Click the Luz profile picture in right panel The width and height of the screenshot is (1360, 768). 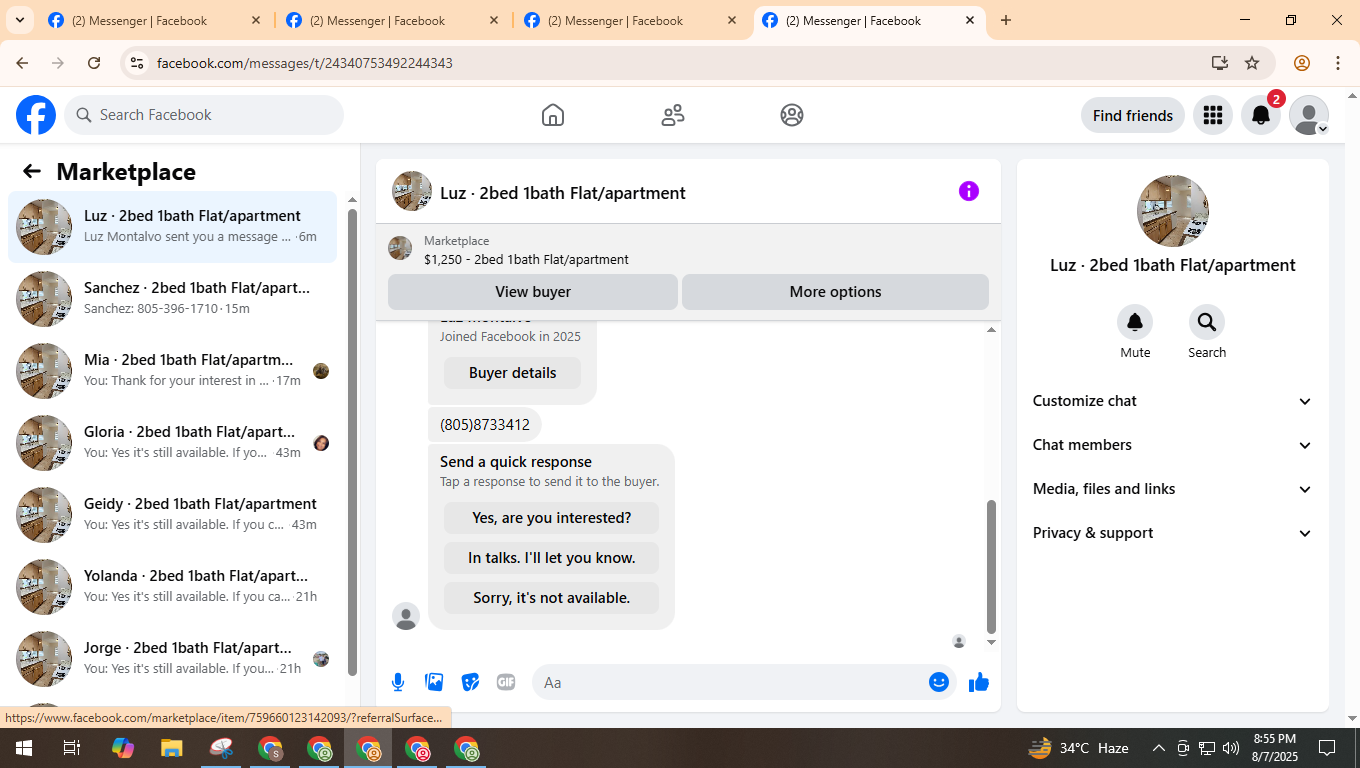(1173, 211)
